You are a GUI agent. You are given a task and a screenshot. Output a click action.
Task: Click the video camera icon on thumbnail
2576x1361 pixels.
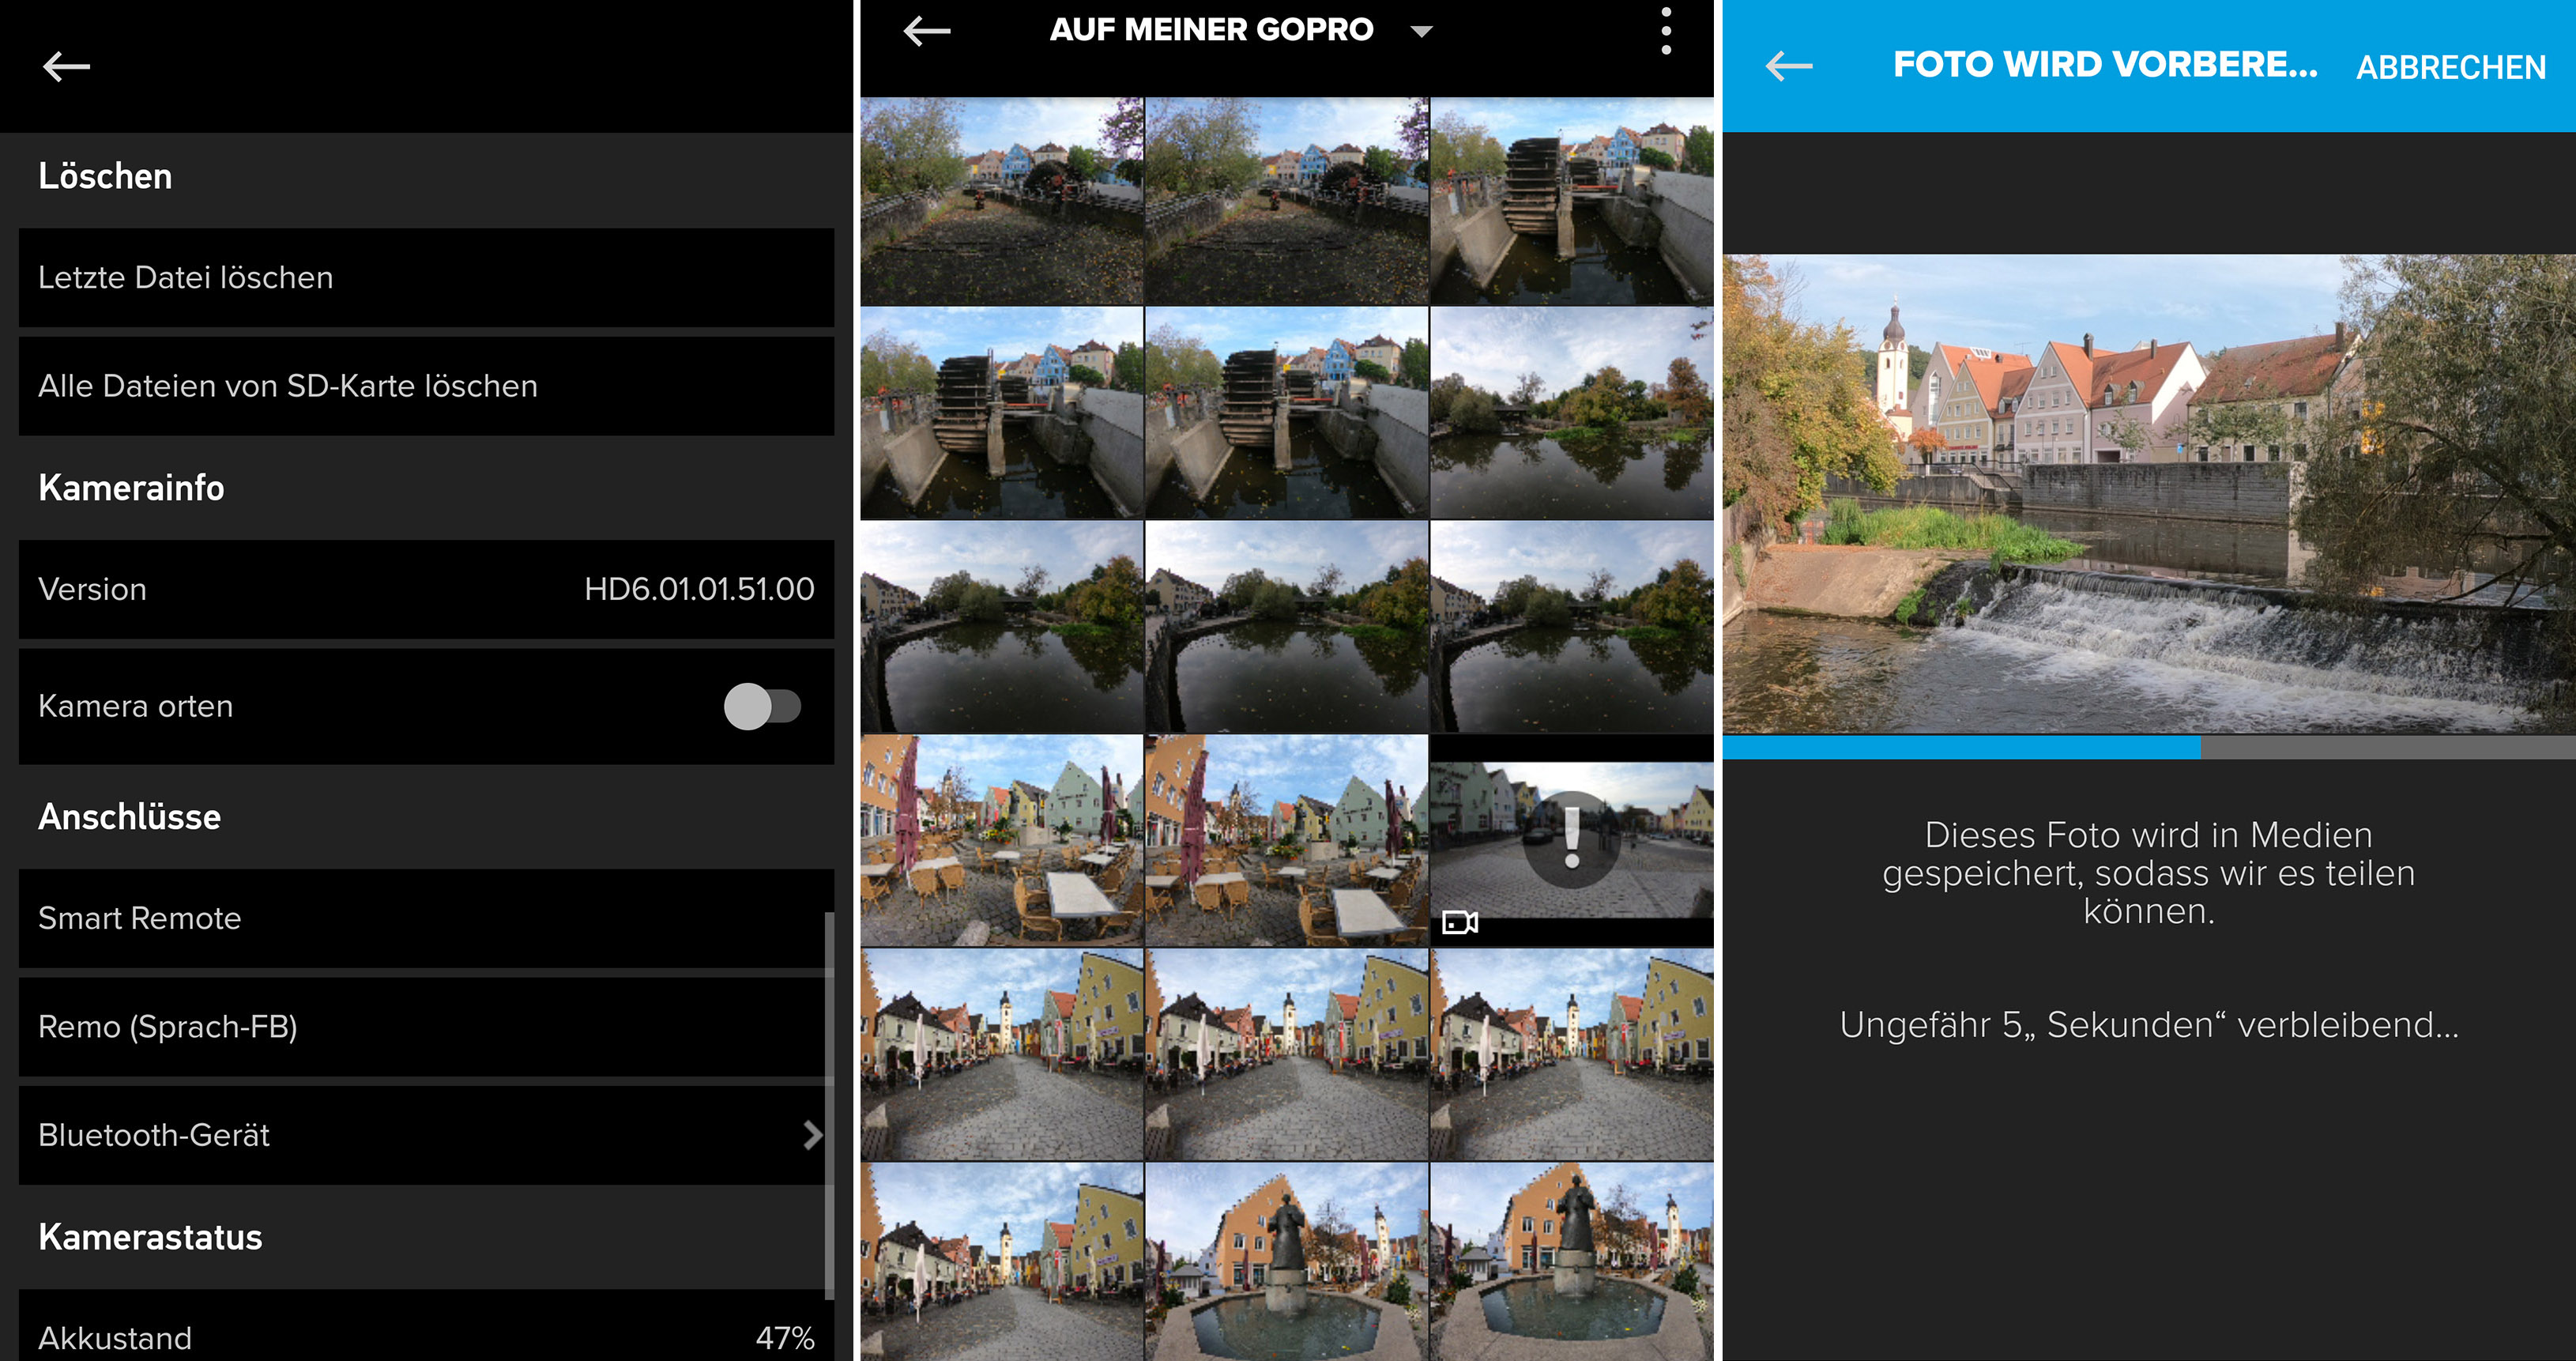coord(1459,922)
